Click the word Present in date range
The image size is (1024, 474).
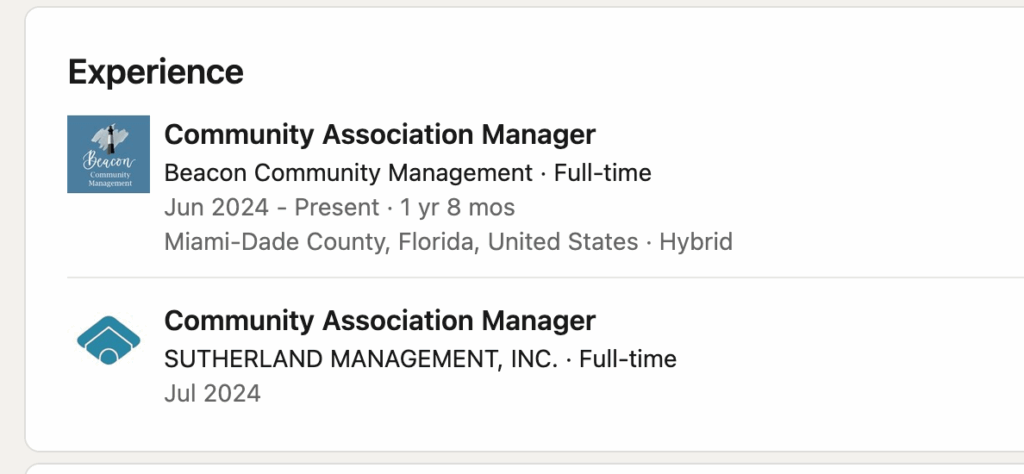[334, 208]
